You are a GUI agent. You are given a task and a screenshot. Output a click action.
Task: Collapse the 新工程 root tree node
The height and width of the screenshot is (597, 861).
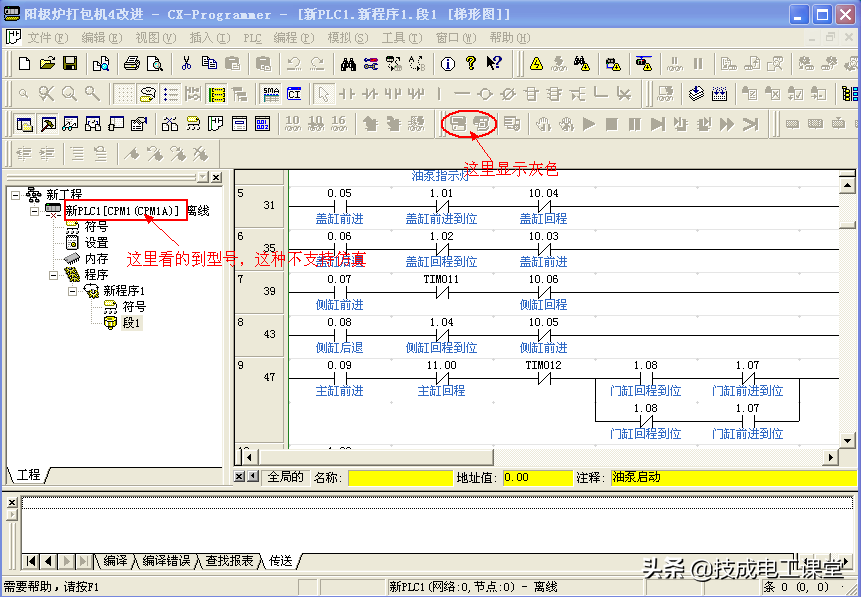tap(16, 195)
